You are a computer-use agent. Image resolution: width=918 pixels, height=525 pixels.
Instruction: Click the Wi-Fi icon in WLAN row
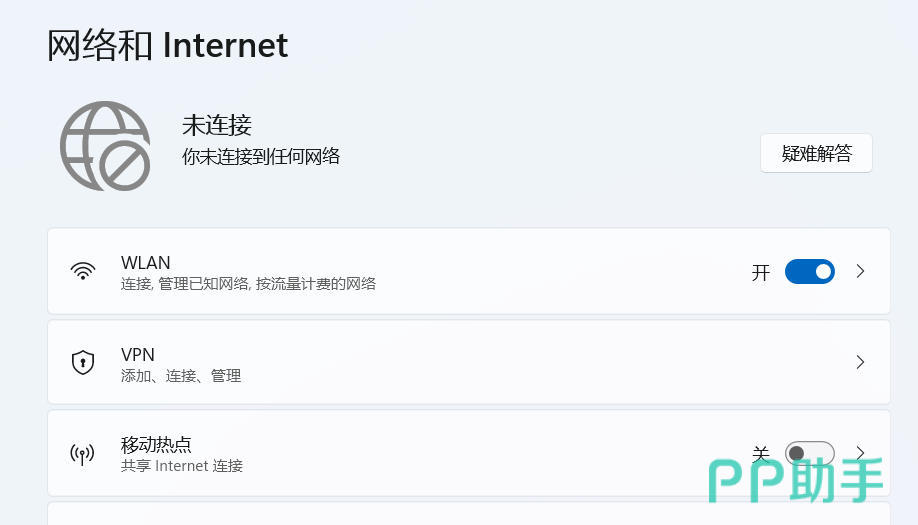tap(83, 271)
